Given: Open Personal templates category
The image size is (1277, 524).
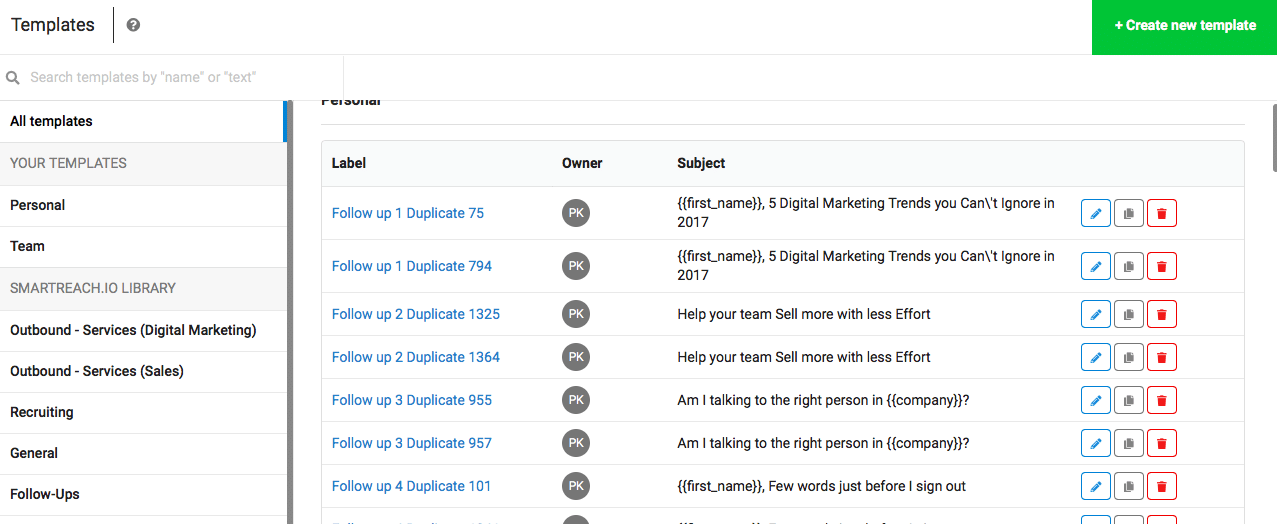Looking at the screenshot, I should (143, 205).
